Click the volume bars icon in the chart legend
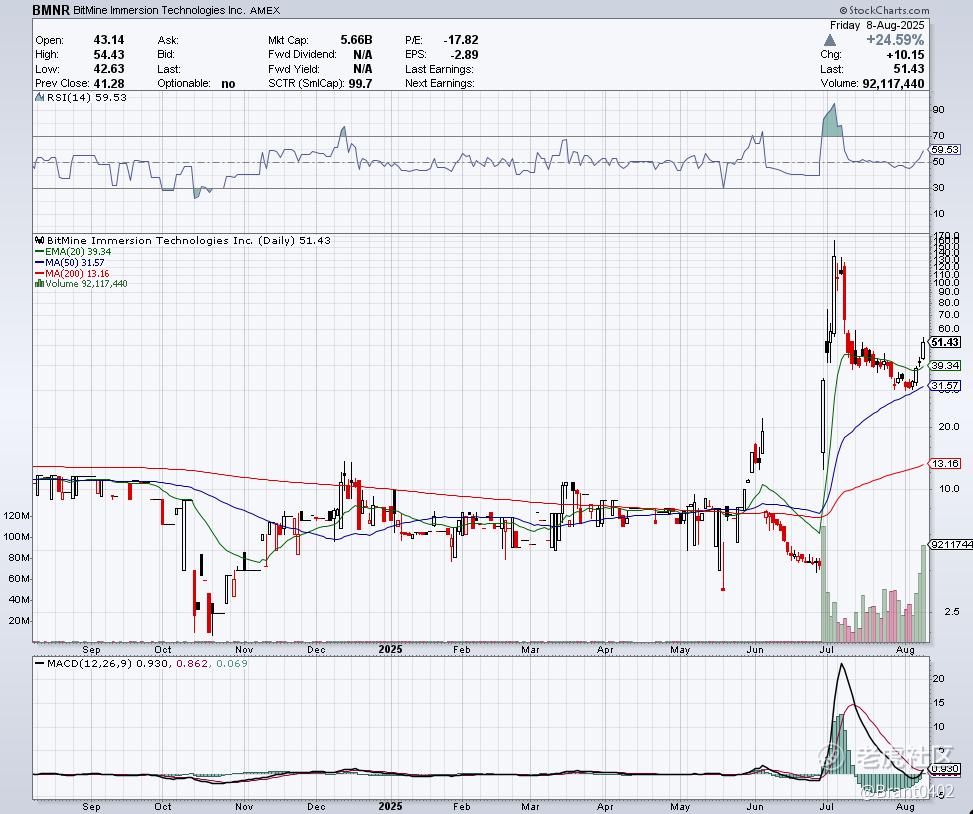The width and height of the screenshot is (973, 814). pos(39,284)
